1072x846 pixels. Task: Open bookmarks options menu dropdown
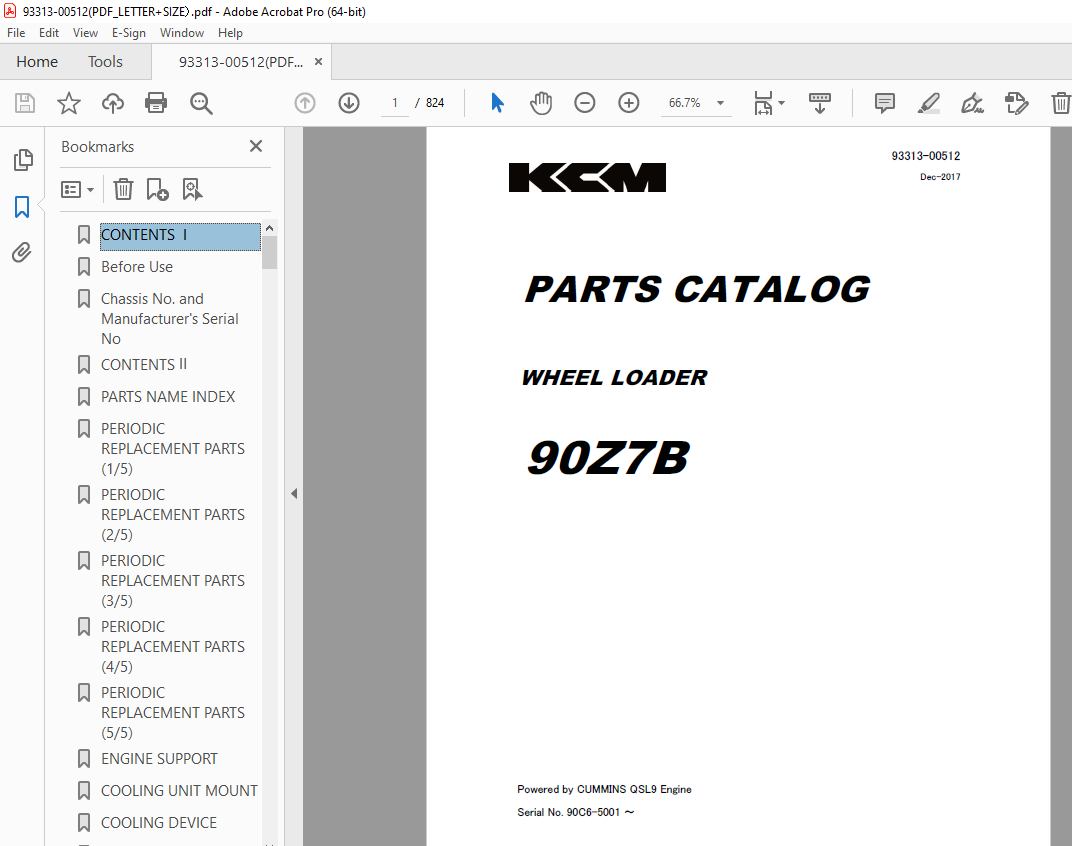[x=77, y=189]
